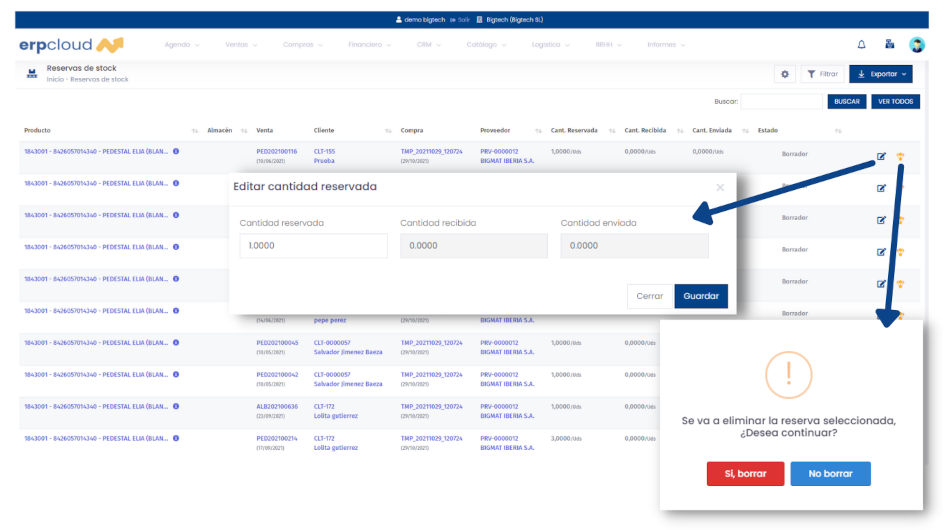Click the VER TODOS button
Viewport: 950px width, 530px height.
[895, 102]
